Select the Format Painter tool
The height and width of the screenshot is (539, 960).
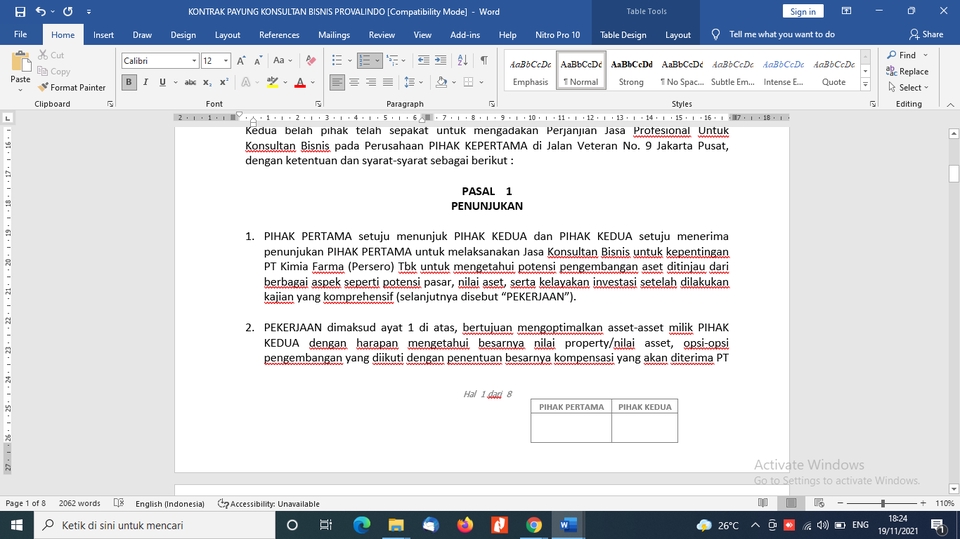72,88
